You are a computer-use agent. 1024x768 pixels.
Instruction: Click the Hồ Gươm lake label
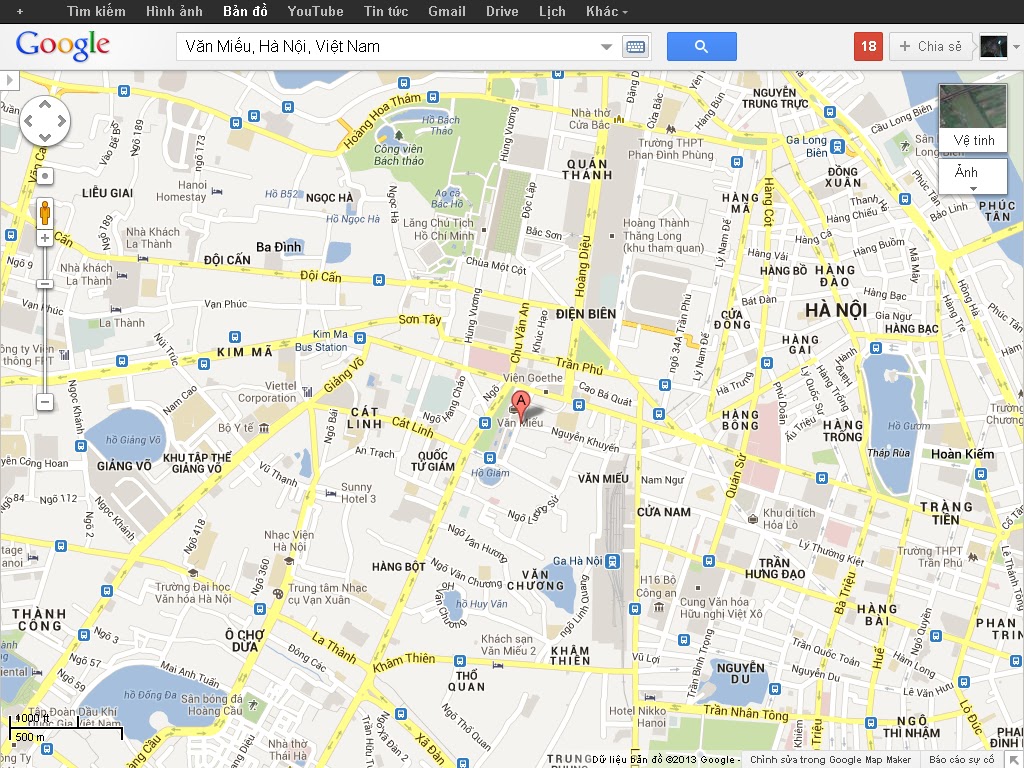pyautogui.click(x=908, y=426)
